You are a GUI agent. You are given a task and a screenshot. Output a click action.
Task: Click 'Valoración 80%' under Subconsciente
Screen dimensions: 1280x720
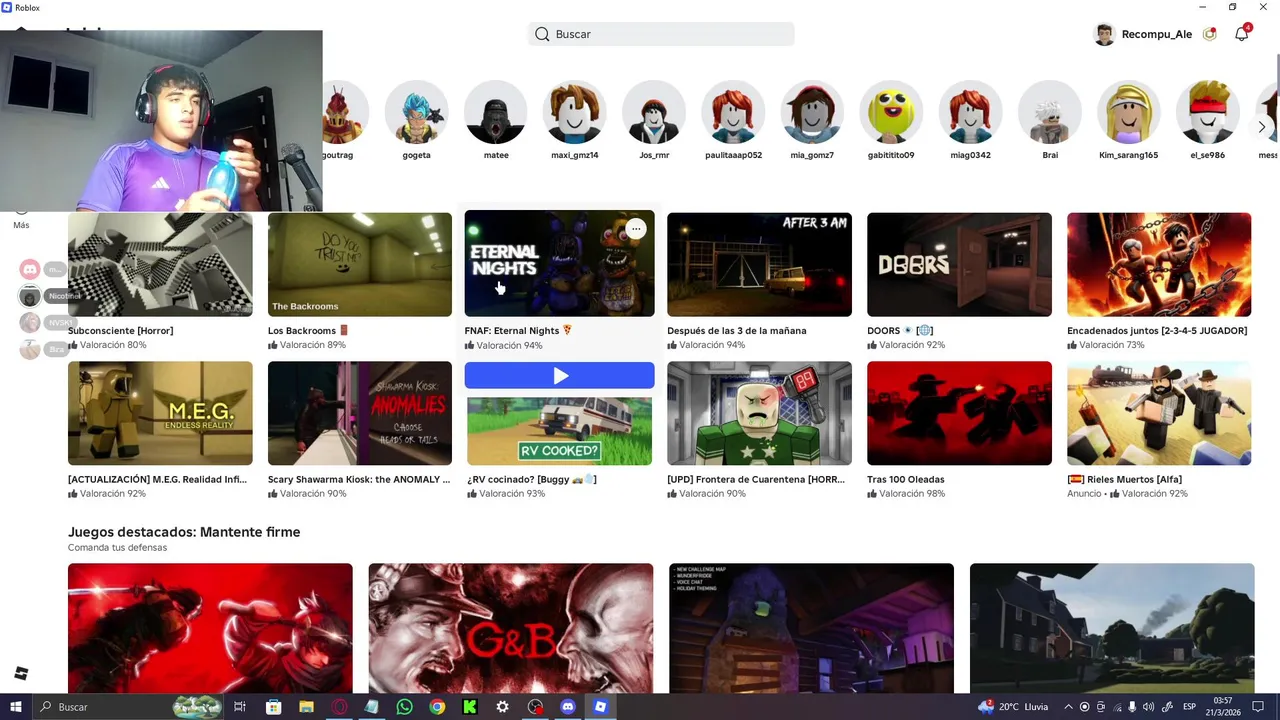pos(107,345)
